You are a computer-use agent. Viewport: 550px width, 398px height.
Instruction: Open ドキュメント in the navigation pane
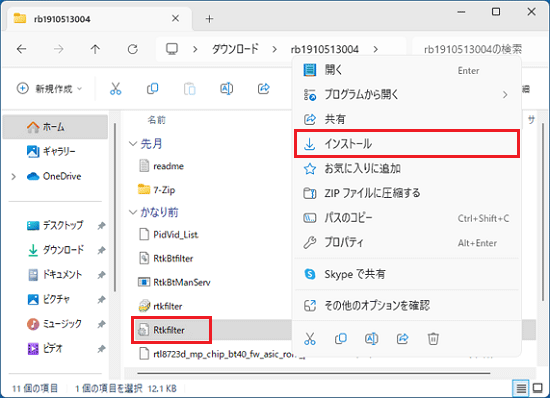pyautogui.click(x=55, y=275)
